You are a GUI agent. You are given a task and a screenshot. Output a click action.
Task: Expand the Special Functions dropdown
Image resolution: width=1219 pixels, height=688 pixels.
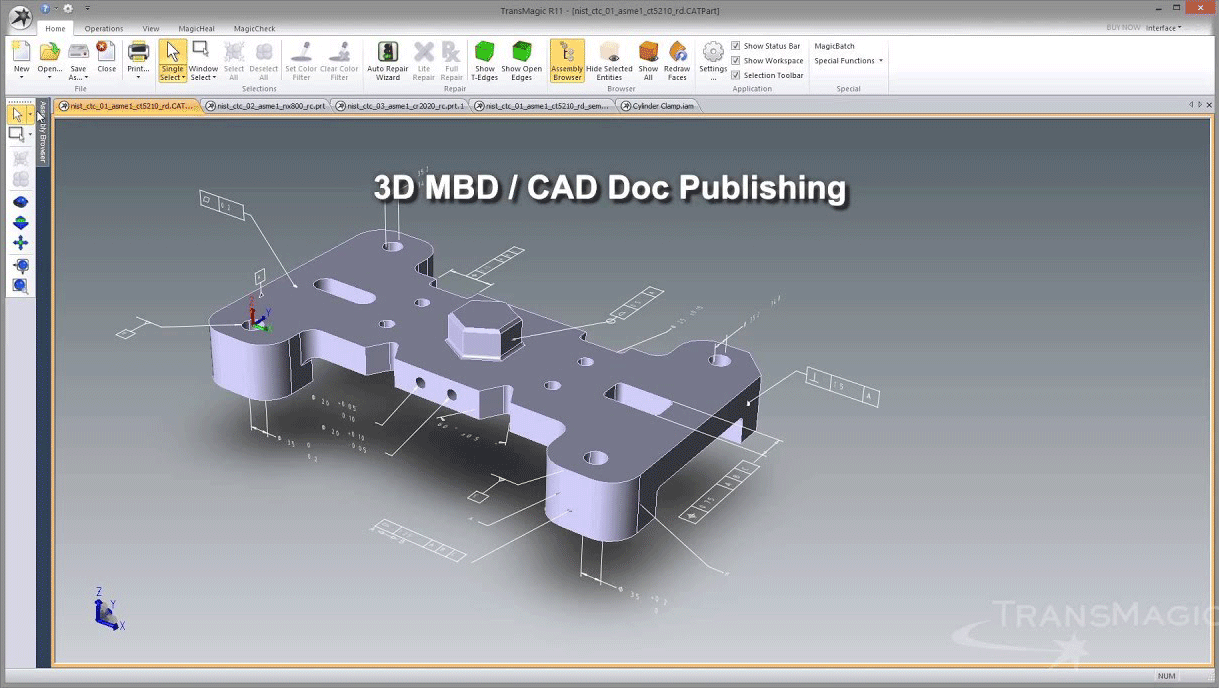tap(849, 61)
